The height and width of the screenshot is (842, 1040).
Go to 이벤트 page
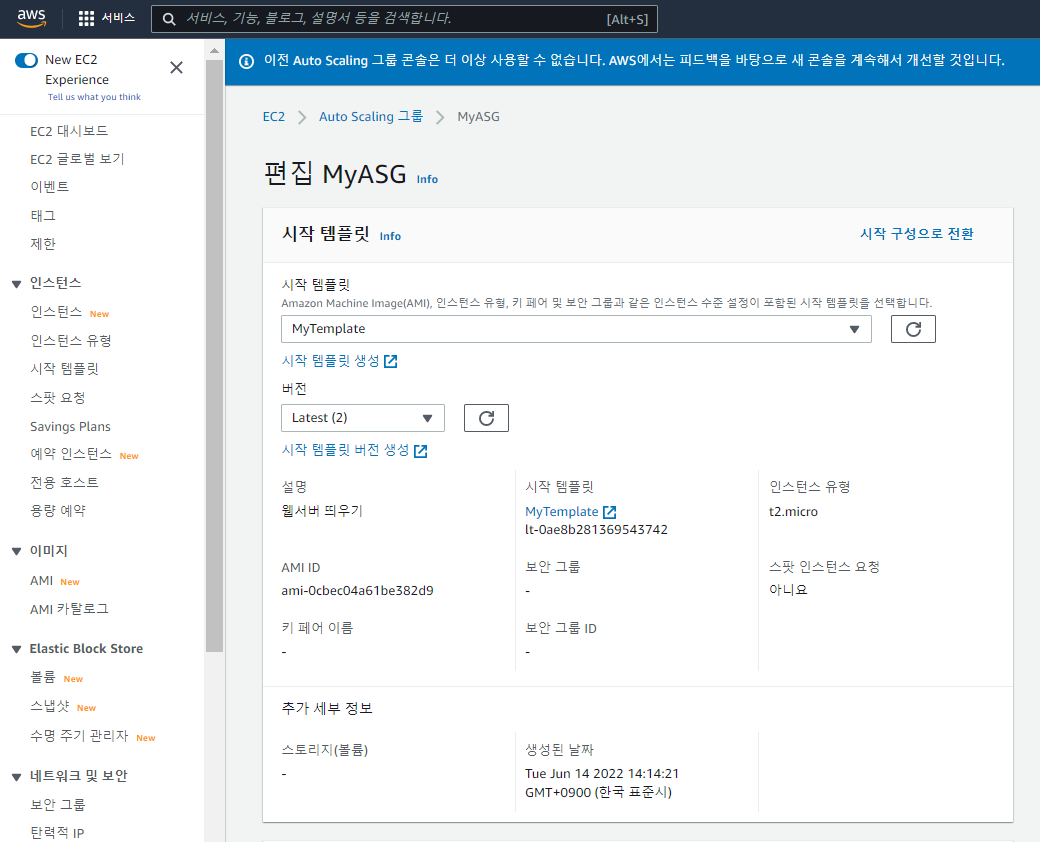(x=49, y=187)
